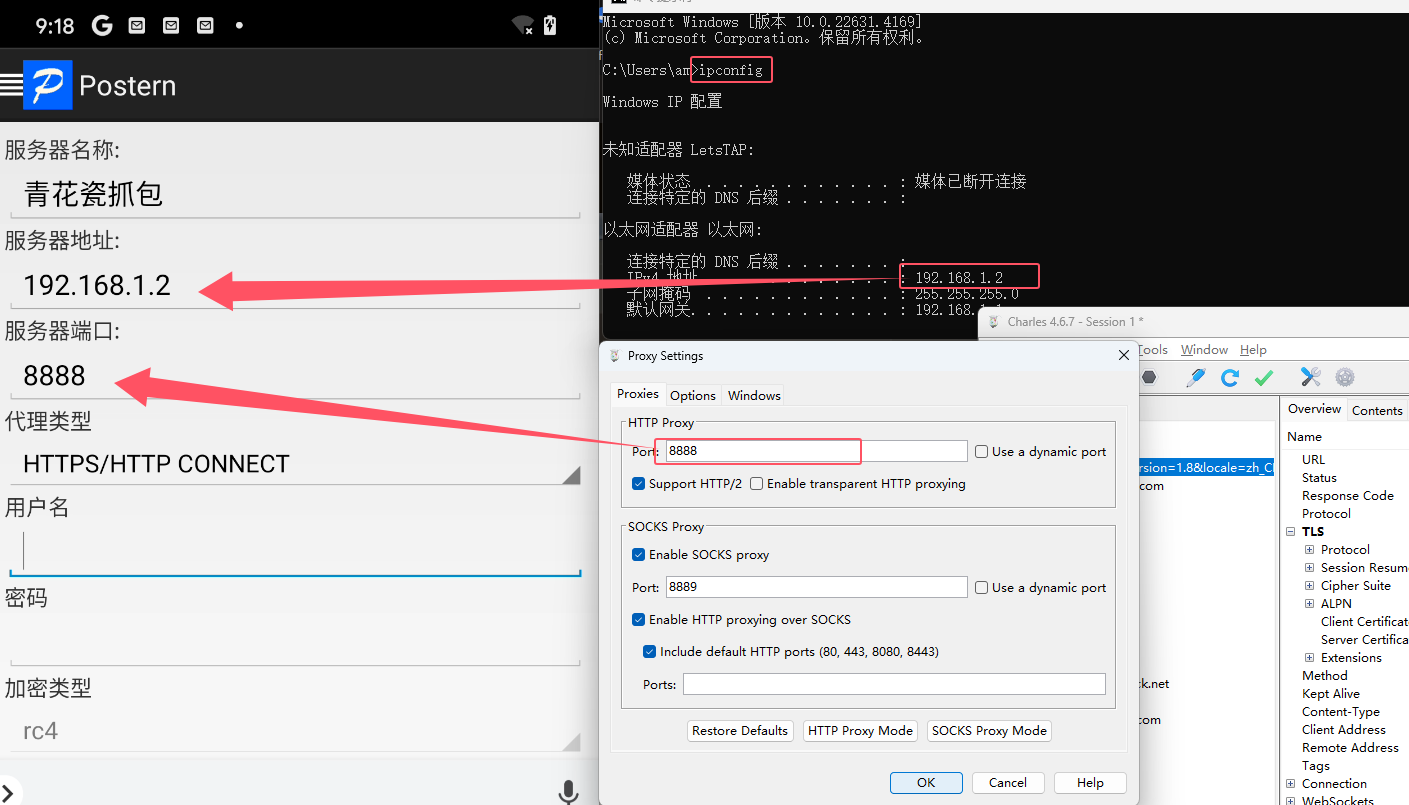Open the 加密类型 rc4 dropdown
The height and width of the screenshot is (805, 1409).
tap(295, 731)
